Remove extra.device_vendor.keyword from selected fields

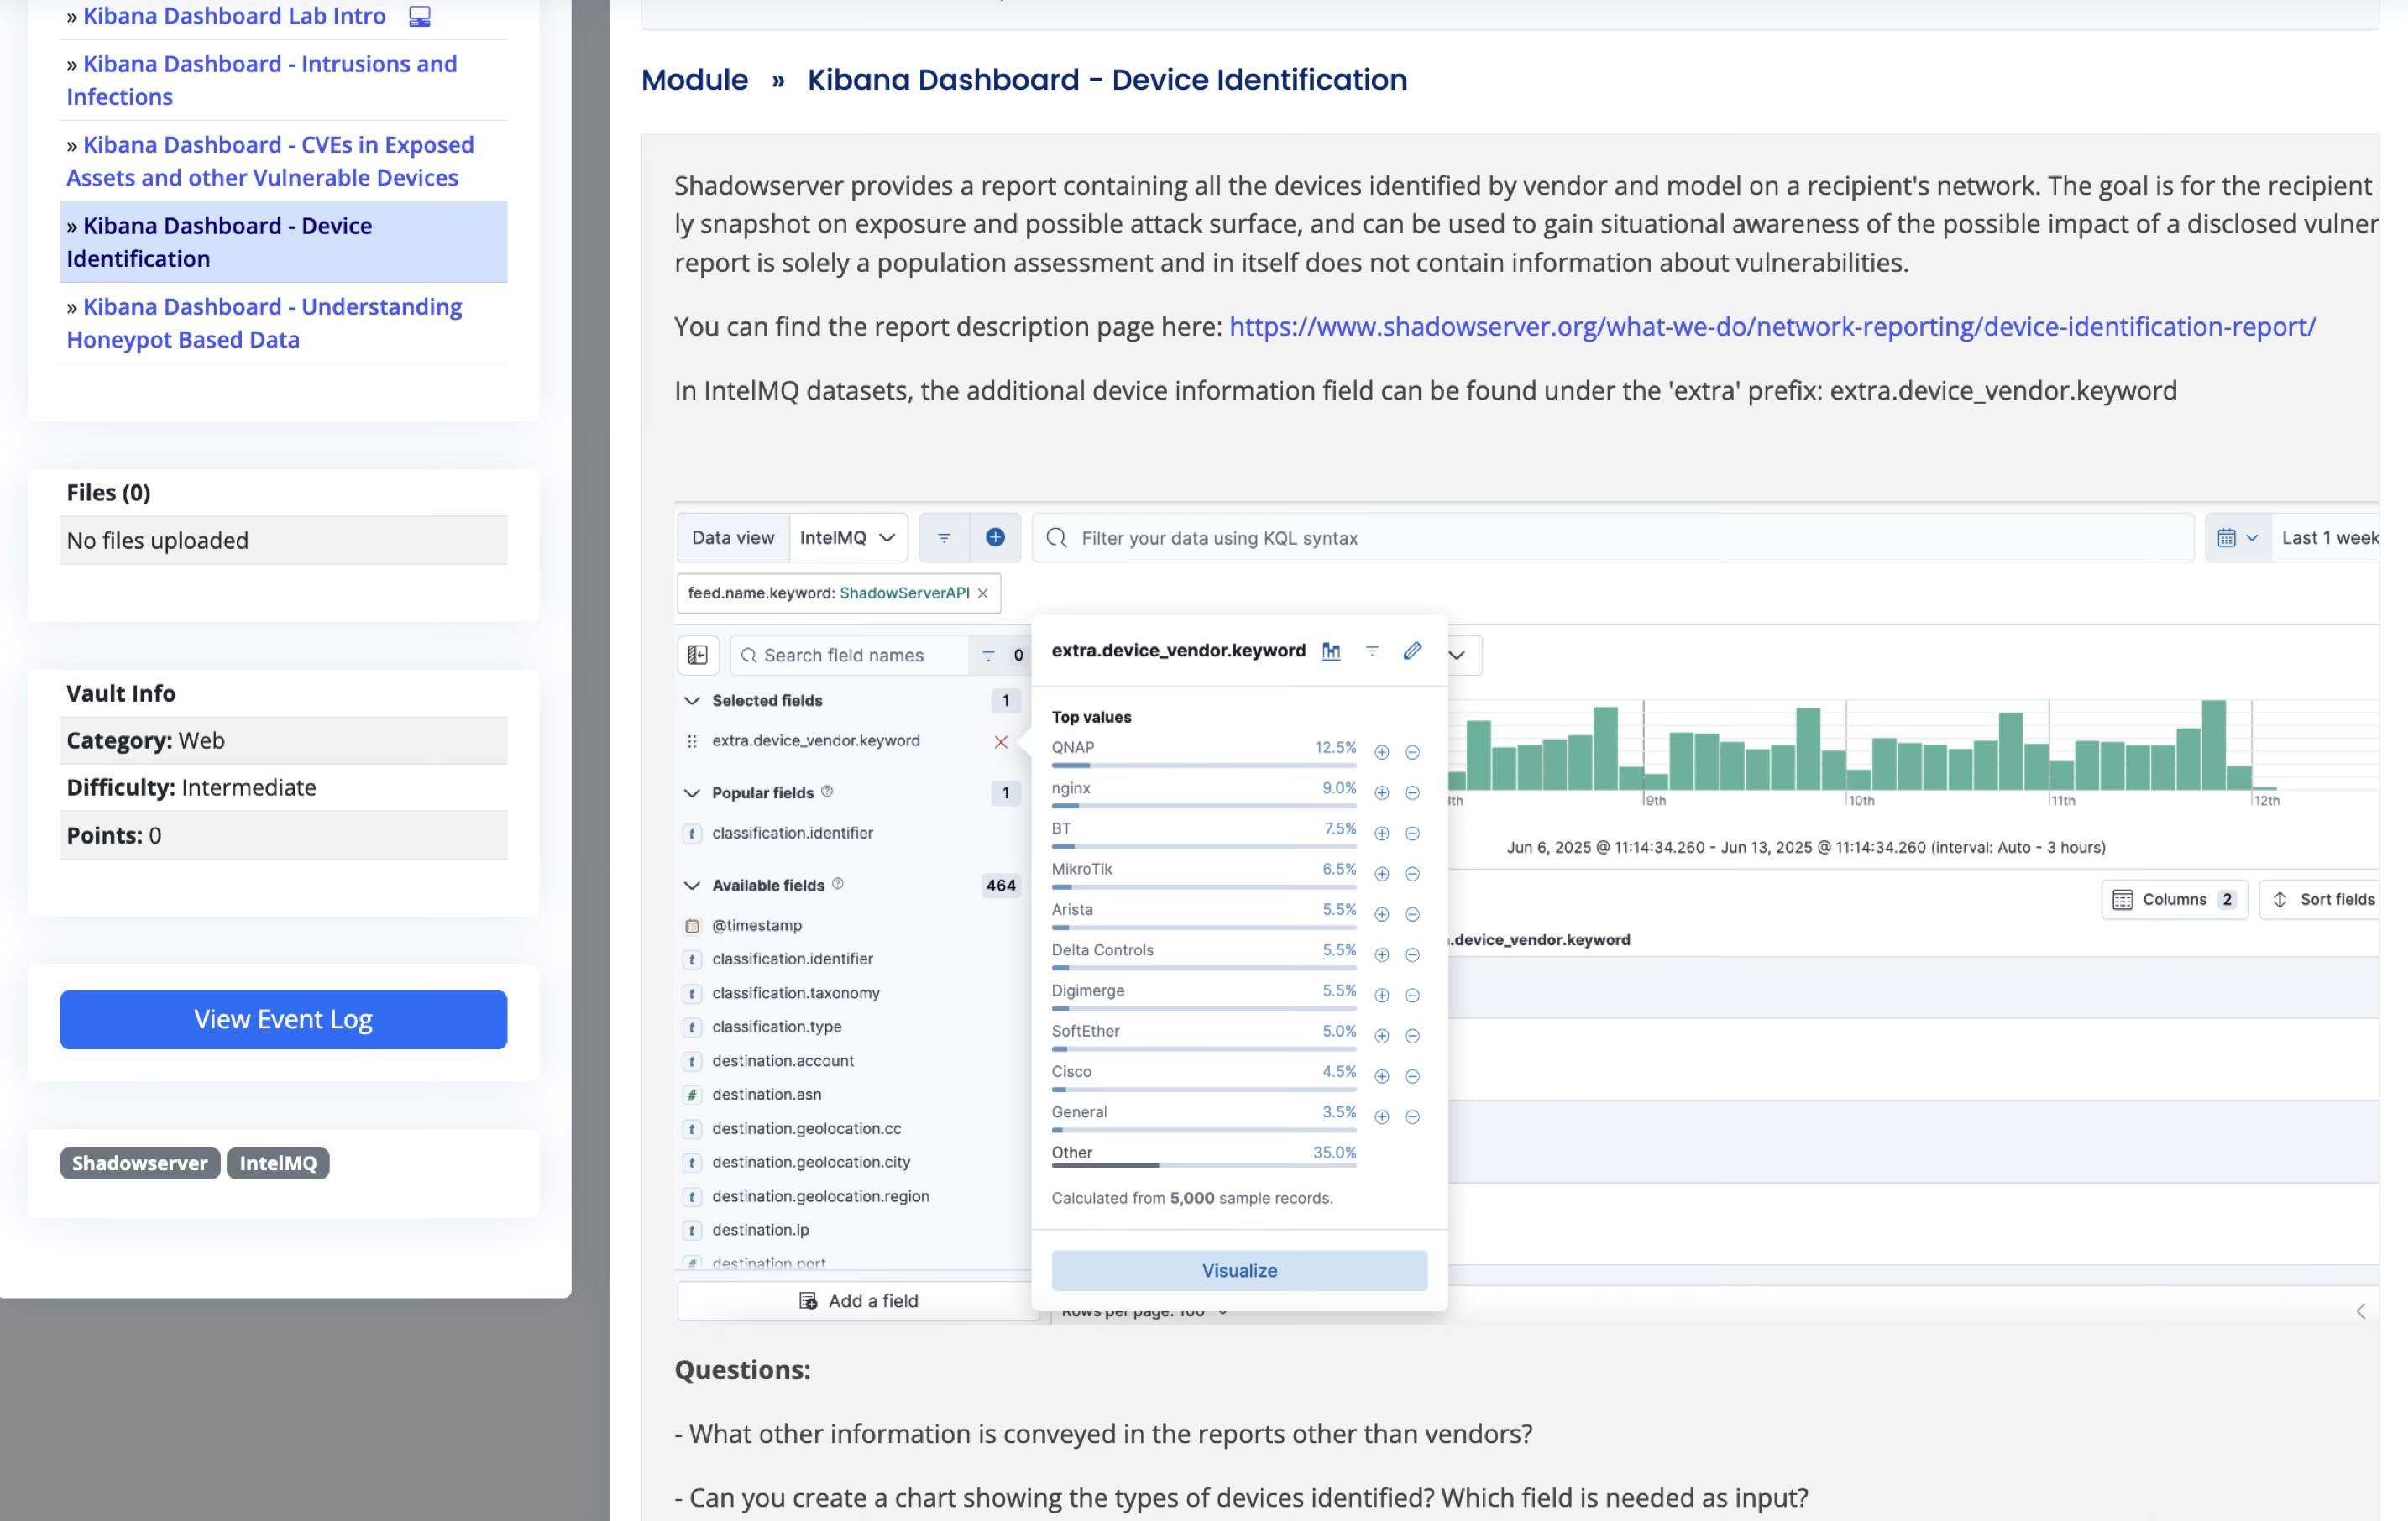pyautogui.click(x=1000, y=741)
